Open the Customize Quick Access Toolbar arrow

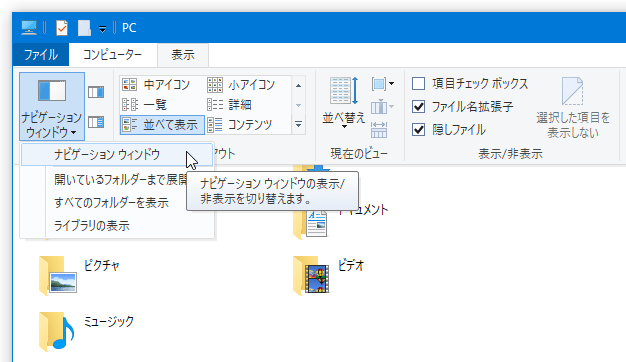(x=102, y=28)
